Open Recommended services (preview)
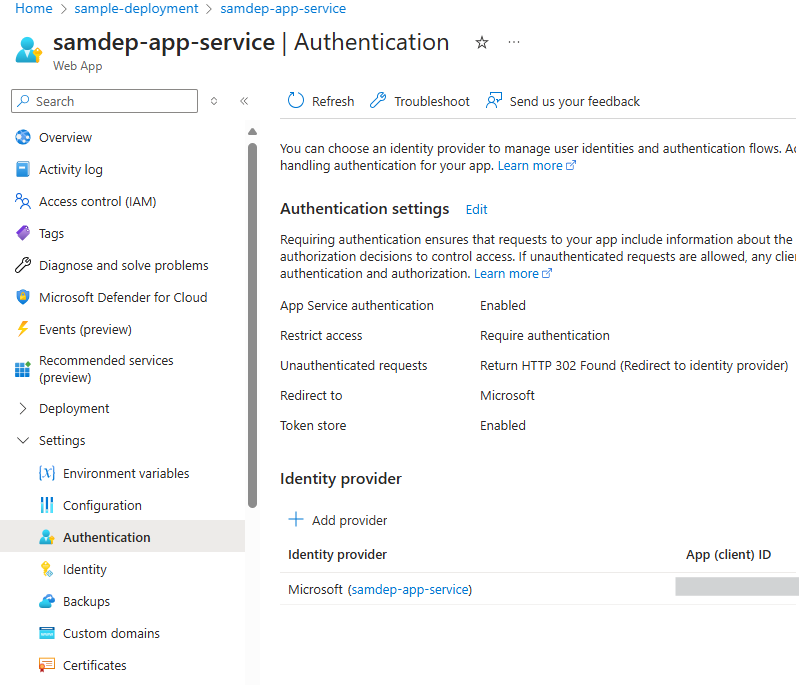Image resolution: width=799 pixels, height=685 pixels. click(x=106, y=369)
